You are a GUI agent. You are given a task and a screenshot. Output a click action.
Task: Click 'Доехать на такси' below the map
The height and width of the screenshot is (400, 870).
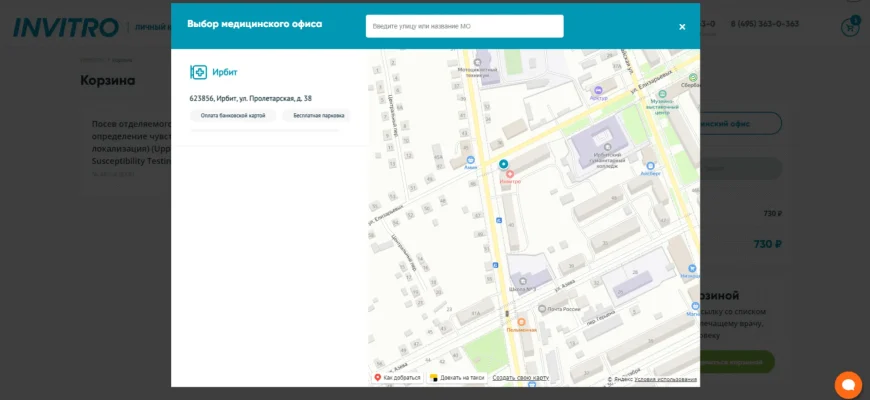coord(457,378)
